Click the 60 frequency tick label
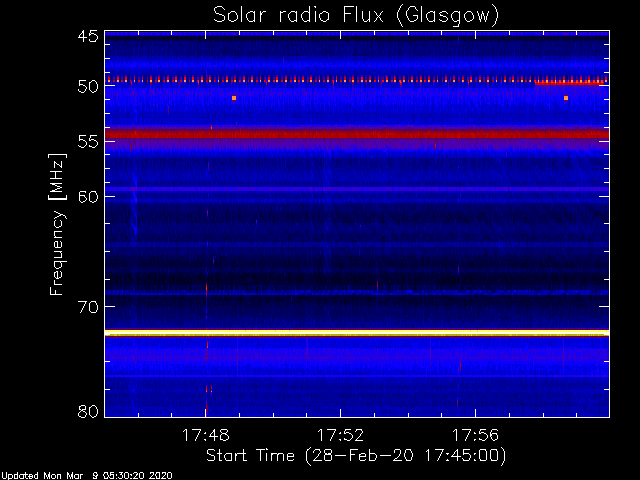Viewport: 640px width, 480px height. [x=88, y=197]
